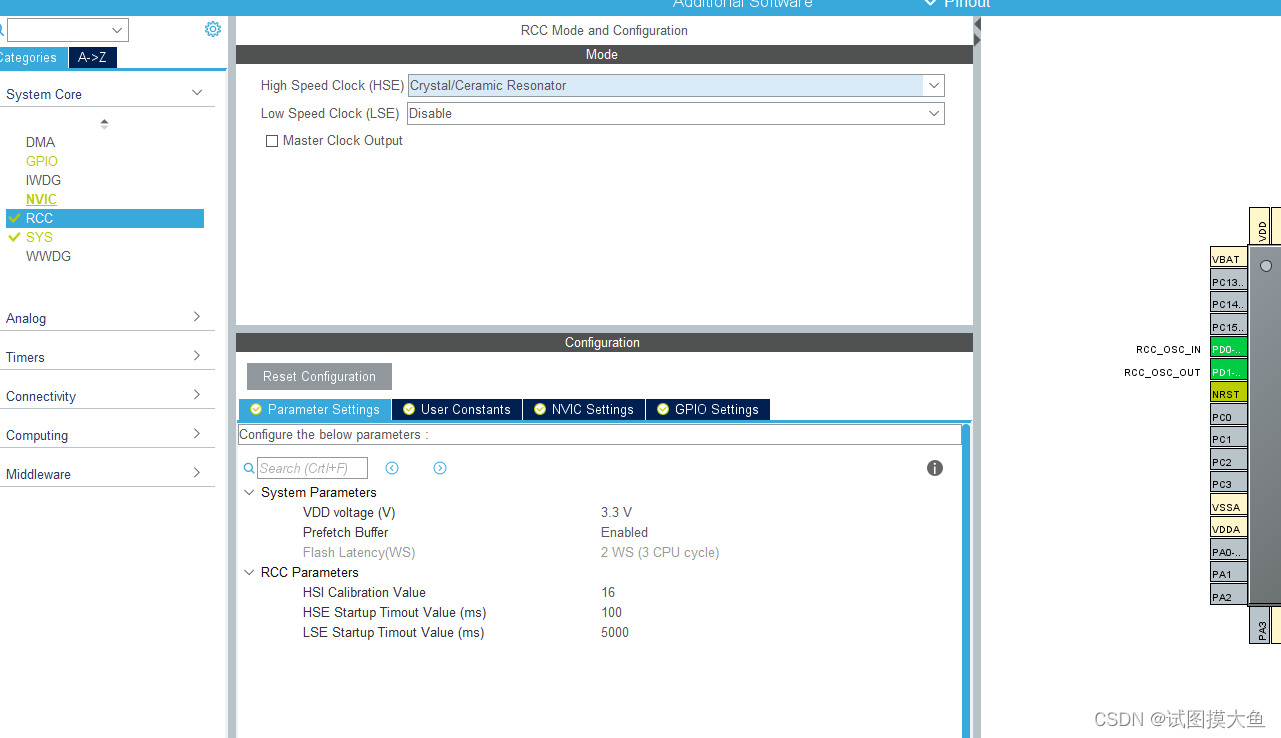Select the RCC peripheral in System Core
1281x738 pixels.
[42, 218]
